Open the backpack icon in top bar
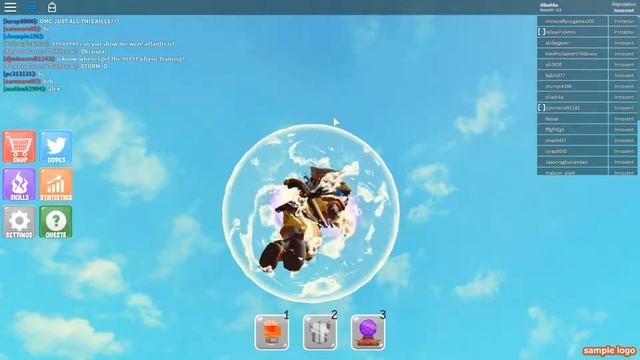 52,7
